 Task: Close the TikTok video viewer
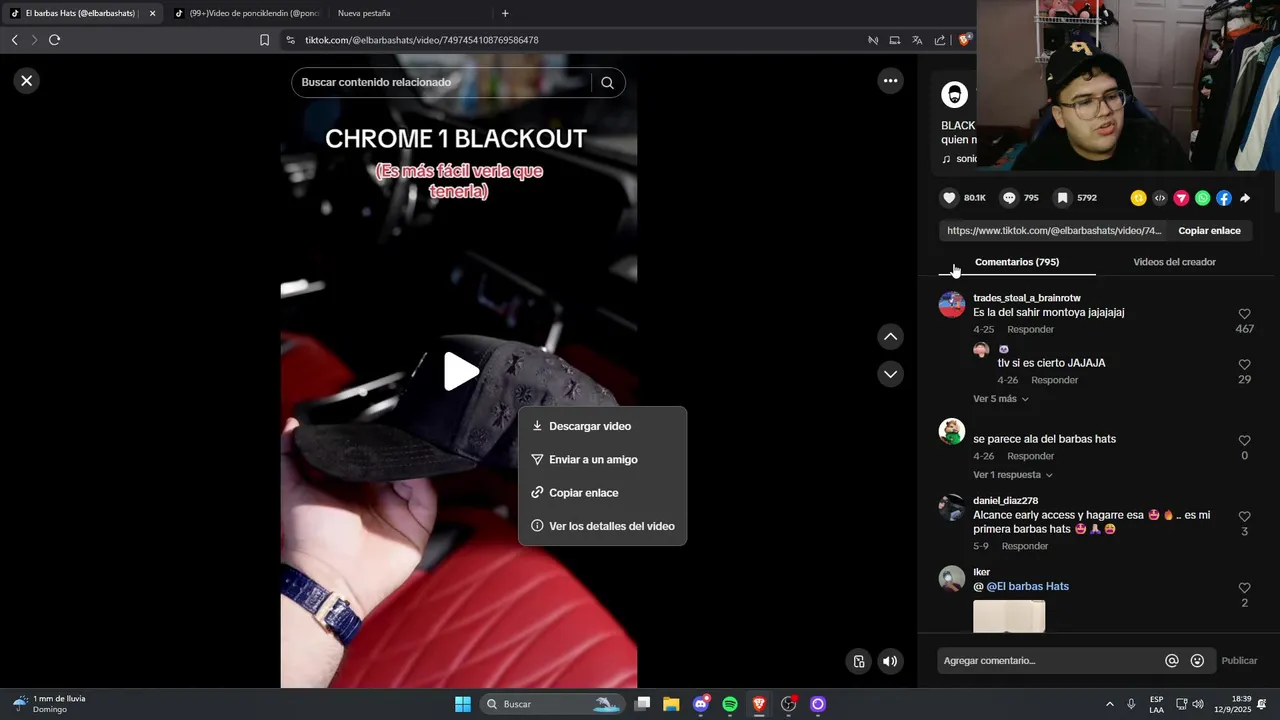coord(27,81)
